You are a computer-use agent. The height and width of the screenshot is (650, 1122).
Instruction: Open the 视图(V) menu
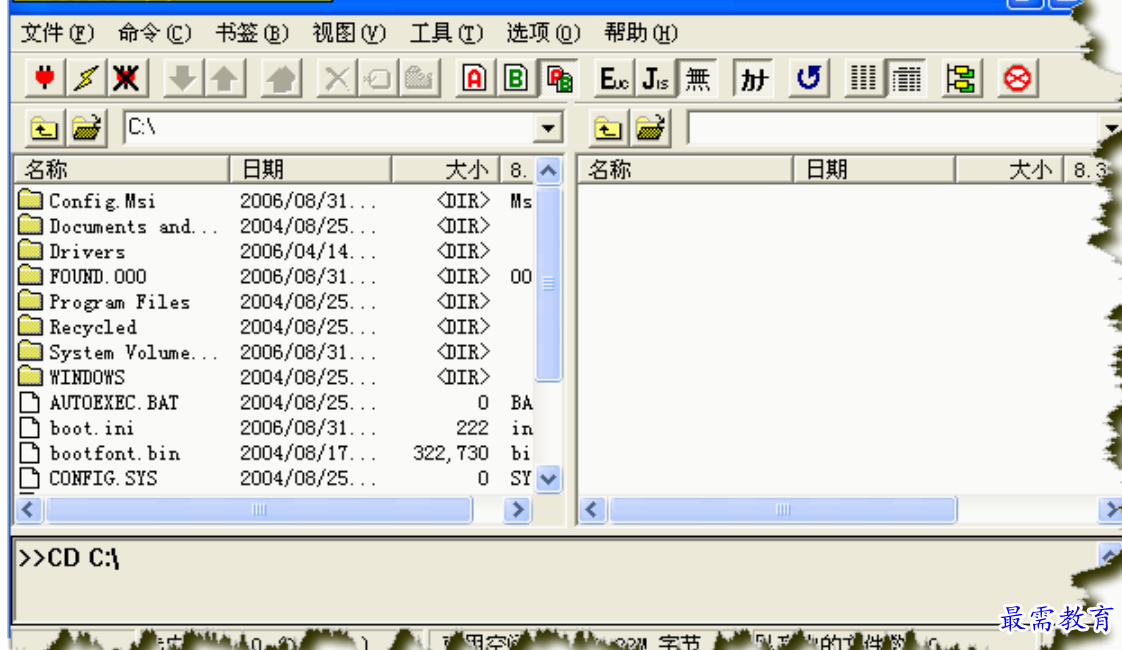coord(349,33)
